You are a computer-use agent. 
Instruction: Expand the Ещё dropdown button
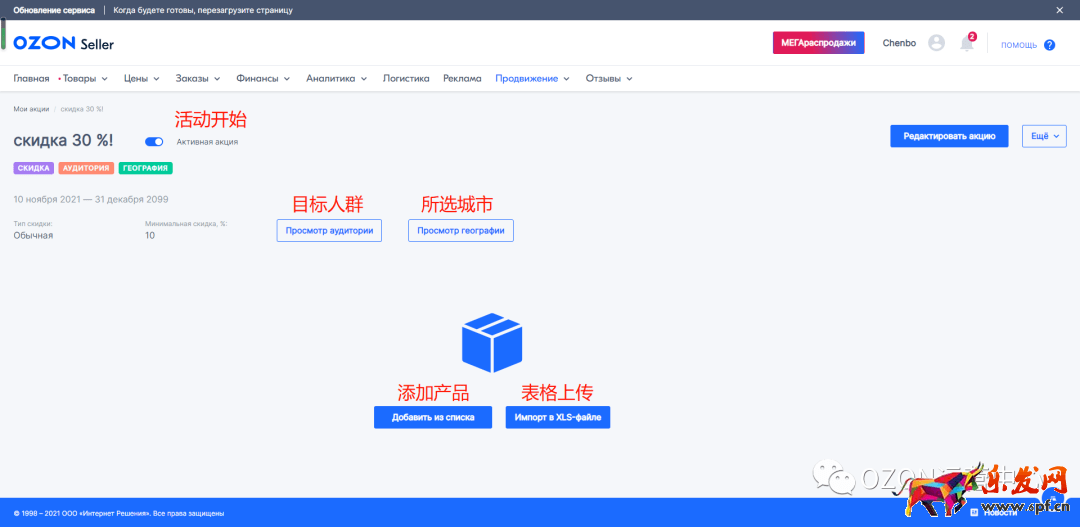1044,136
